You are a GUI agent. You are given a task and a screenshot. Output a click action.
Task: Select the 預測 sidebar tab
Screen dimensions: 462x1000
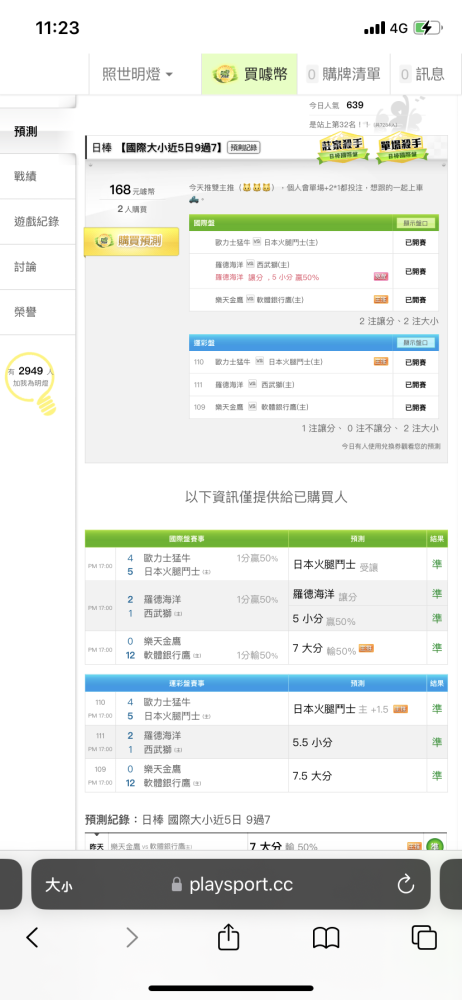coord(38,132)
